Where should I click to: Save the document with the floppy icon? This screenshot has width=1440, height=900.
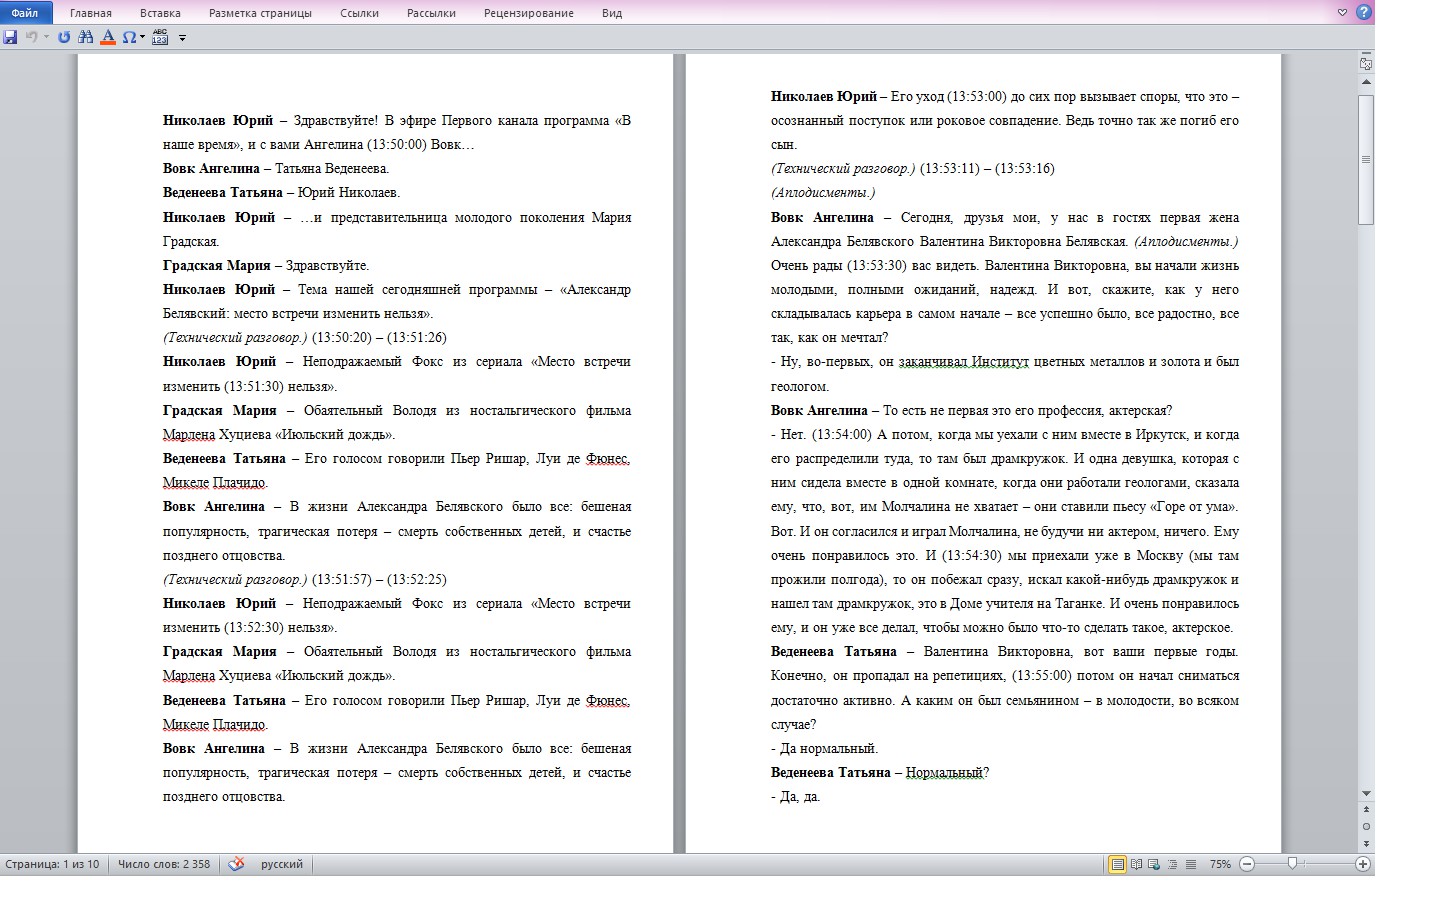[x=10, y=37]
